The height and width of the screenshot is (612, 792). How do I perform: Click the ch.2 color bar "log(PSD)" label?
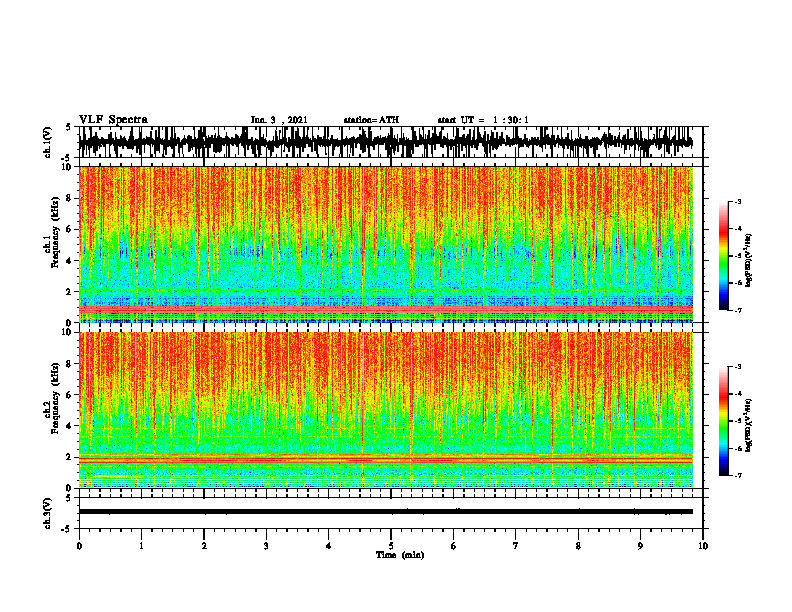click(x=749, y=426)
